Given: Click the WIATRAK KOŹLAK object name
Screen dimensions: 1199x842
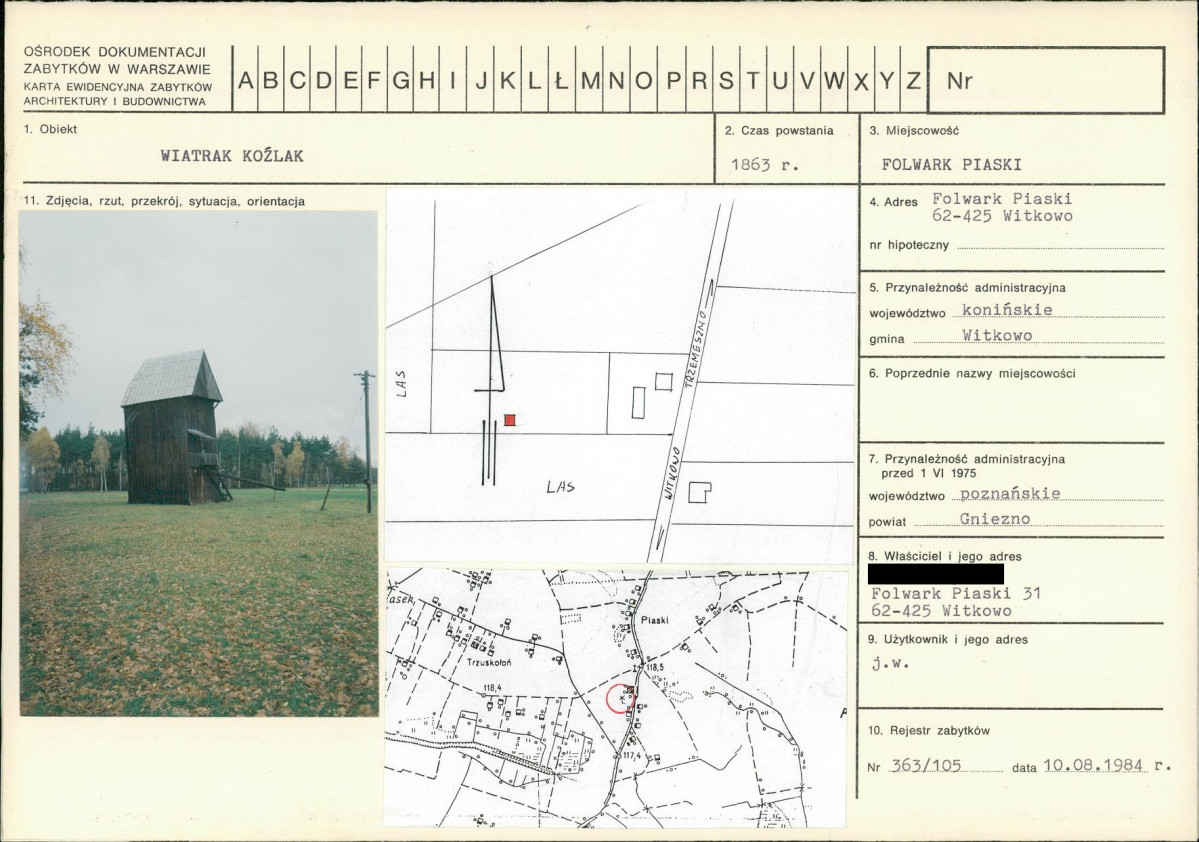Looking at the screenshot, I should (x=232, y=156).
